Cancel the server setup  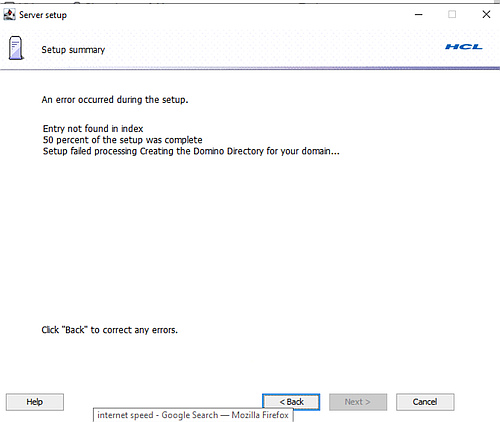[x=425, y=402]
